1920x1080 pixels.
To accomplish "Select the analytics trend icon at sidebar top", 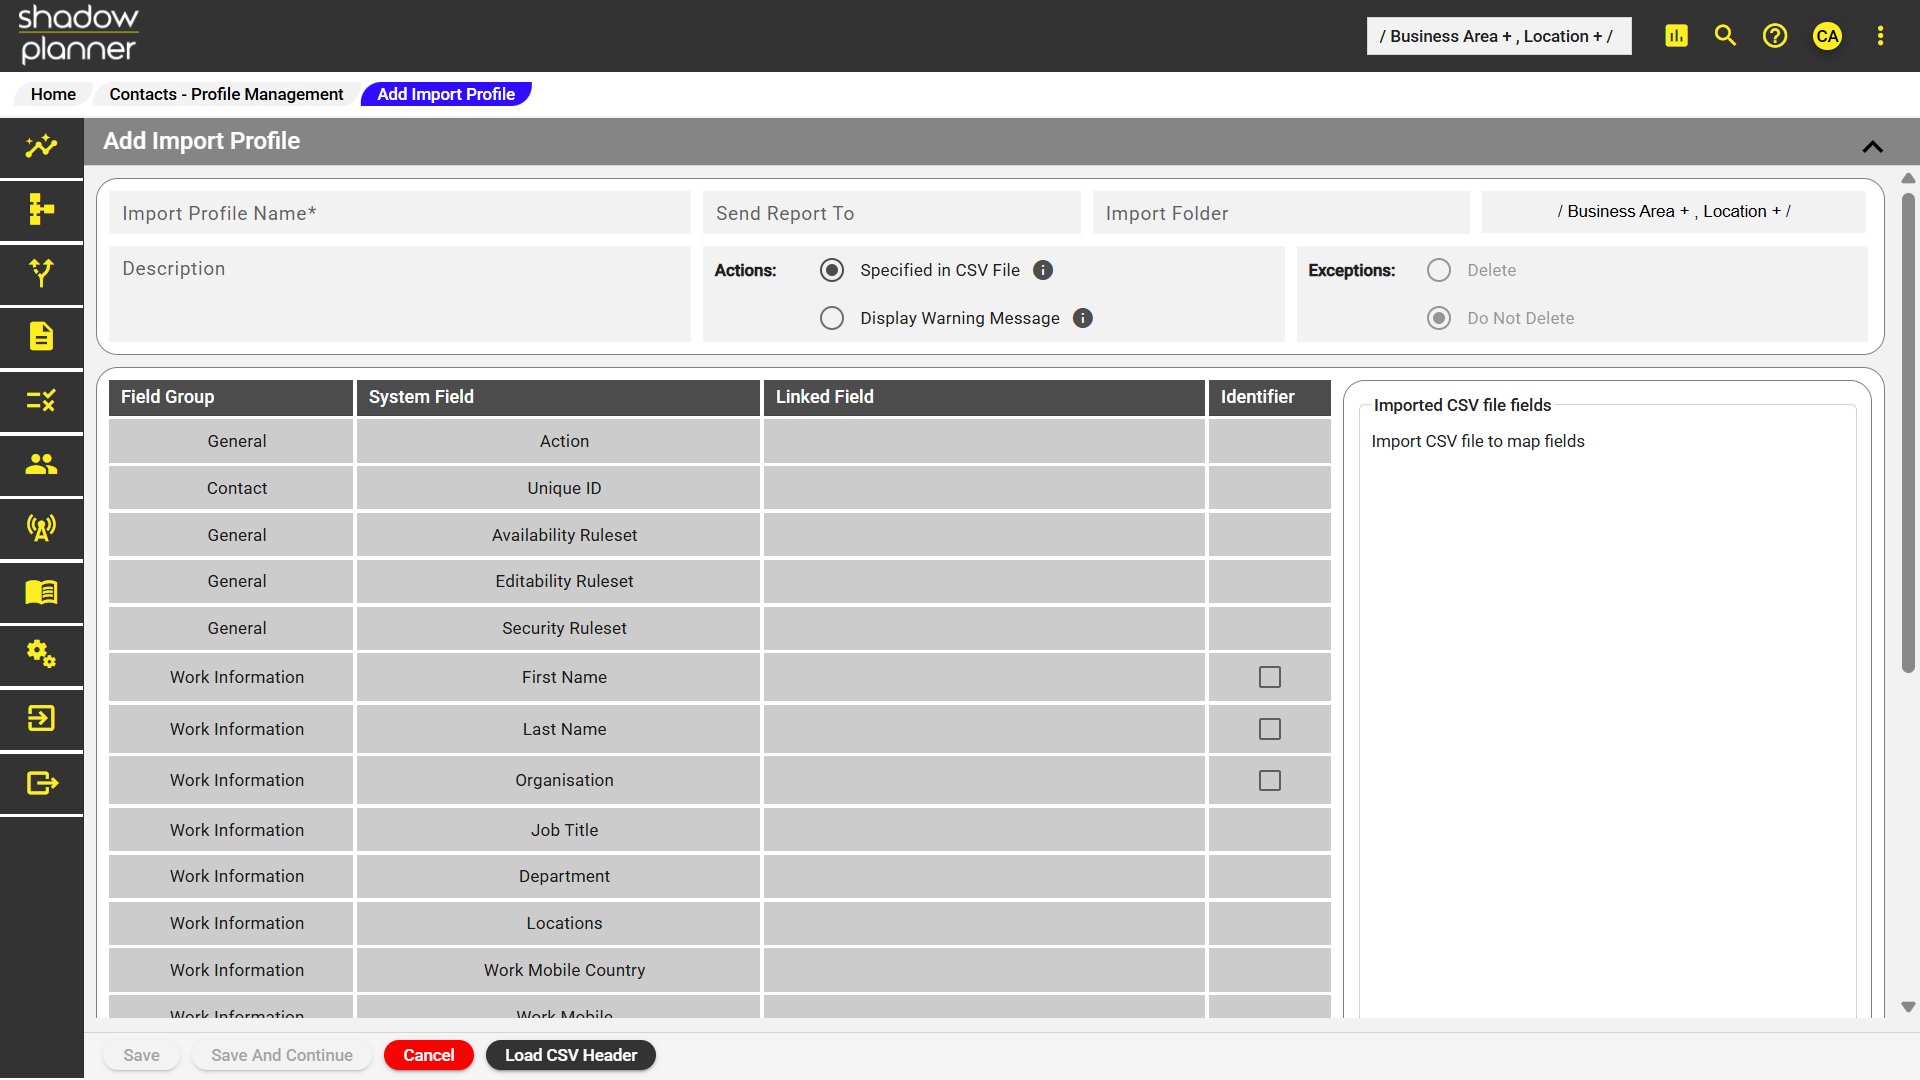I will (x=41, y=146).
